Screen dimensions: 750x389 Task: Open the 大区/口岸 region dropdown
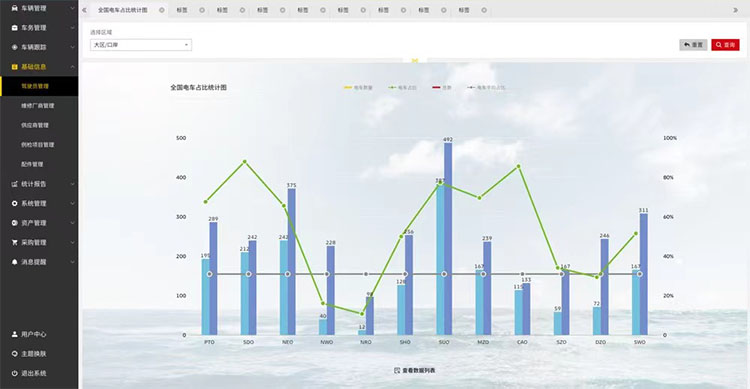(141, 45)
